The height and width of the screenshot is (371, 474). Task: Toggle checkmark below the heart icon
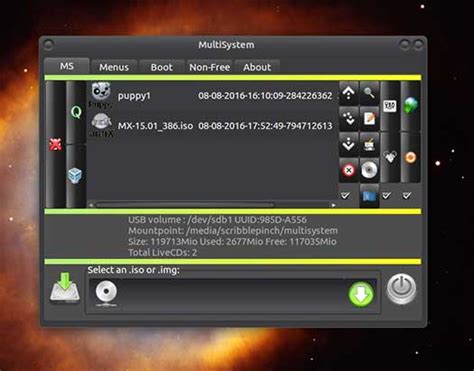(x=387, y=195)
